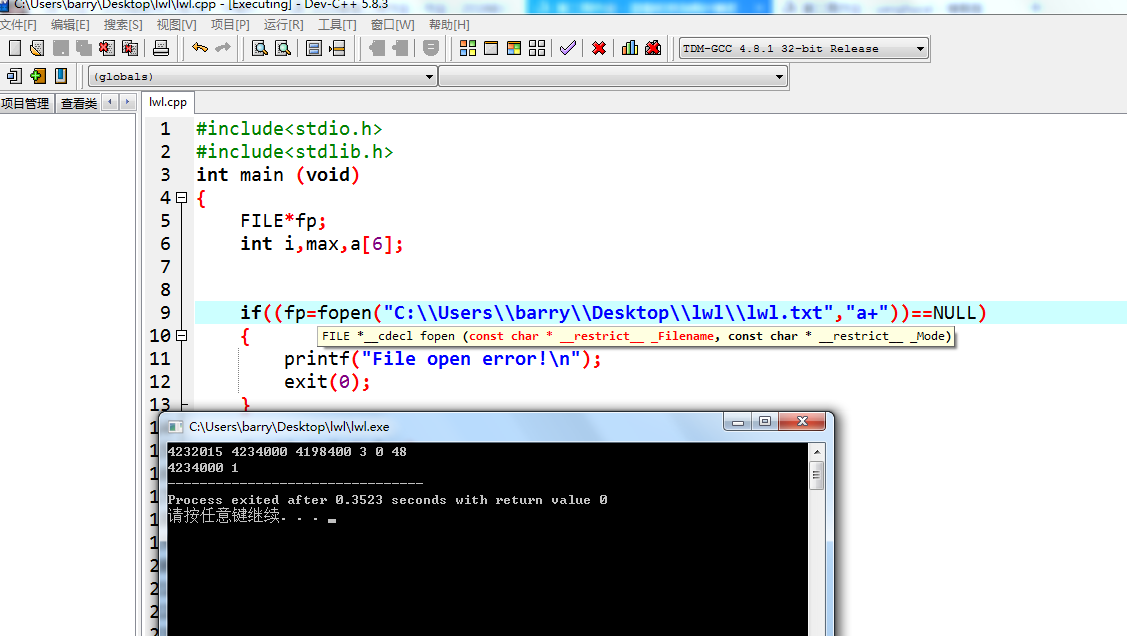Open the 视图[V] menu
1127x636 pixels.
click(x=177, y=24)
